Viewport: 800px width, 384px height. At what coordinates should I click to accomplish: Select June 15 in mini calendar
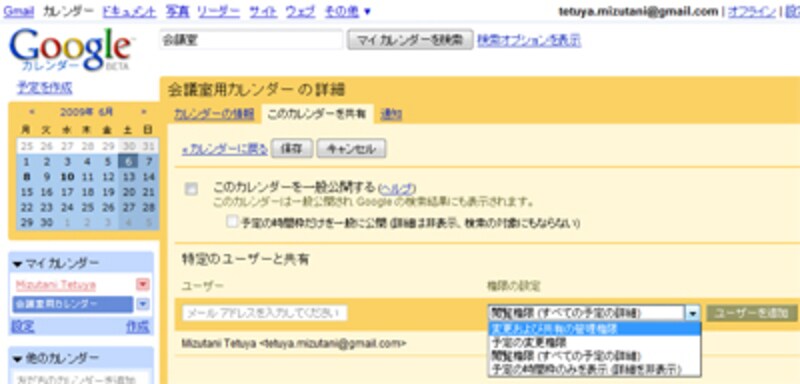27,192
